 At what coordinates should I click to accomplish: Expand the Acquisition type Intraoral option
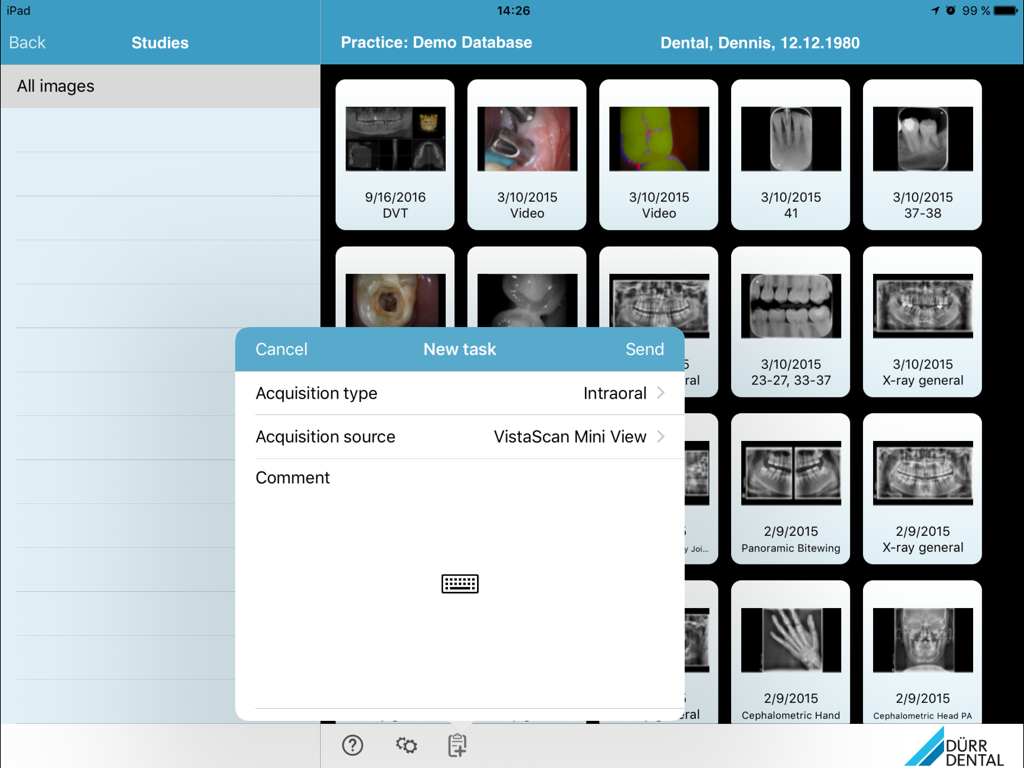click(614, 393)
